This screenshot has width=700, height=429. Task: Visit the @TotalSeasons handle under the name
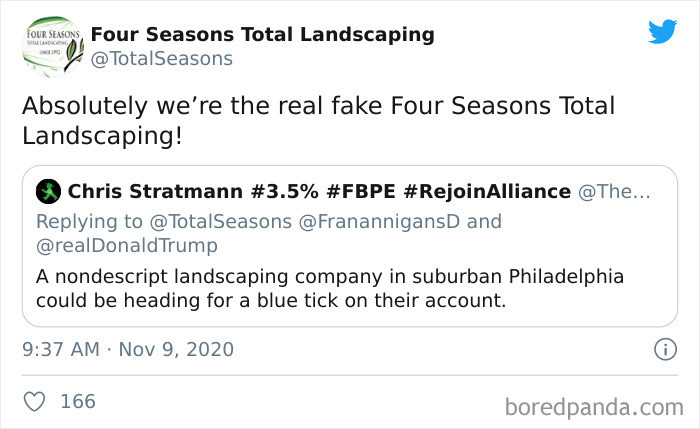162,58
